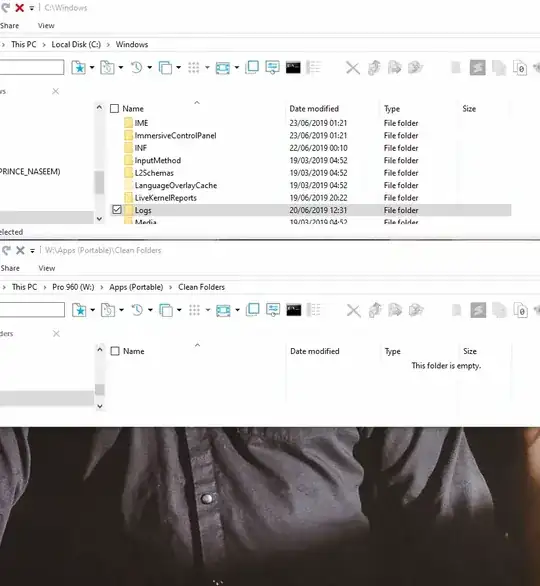
Task: Select the LanguageOverlayCache folder
Action: click(176, 185)
